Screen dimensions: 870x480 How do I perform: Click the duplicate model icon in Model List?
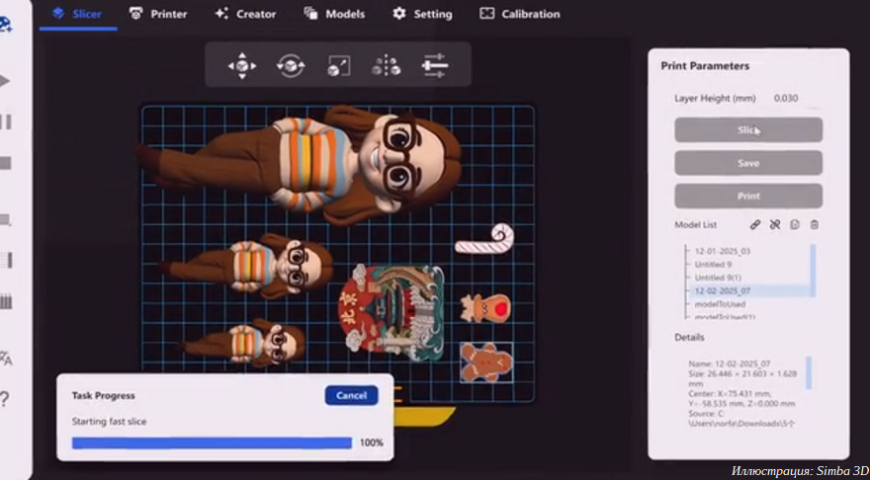[795, 225]
